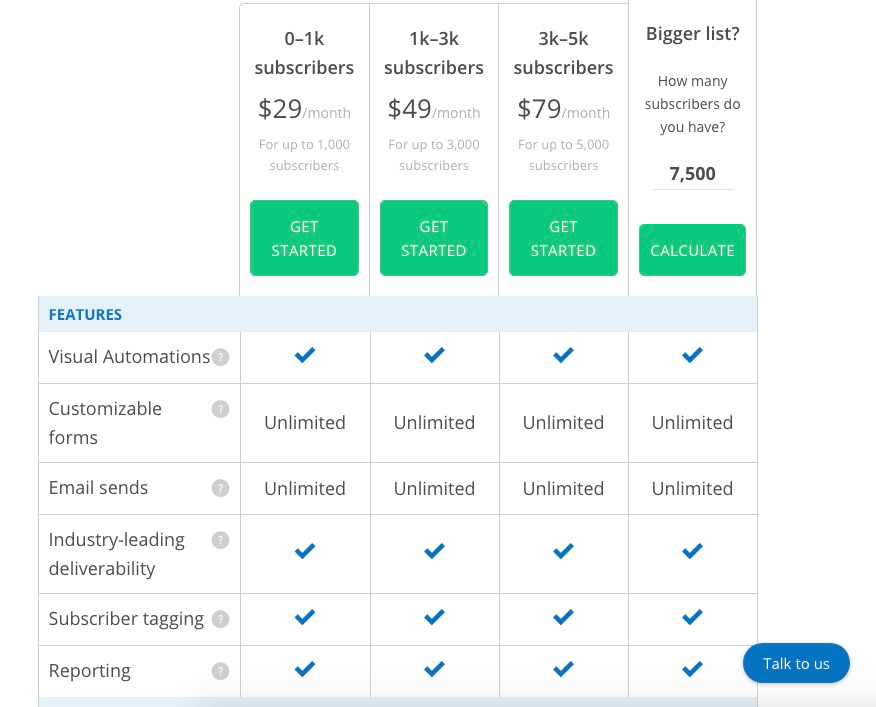Click Get Started for 0–1k subscribers plan
876x707 pixels.
coord(304,238)
